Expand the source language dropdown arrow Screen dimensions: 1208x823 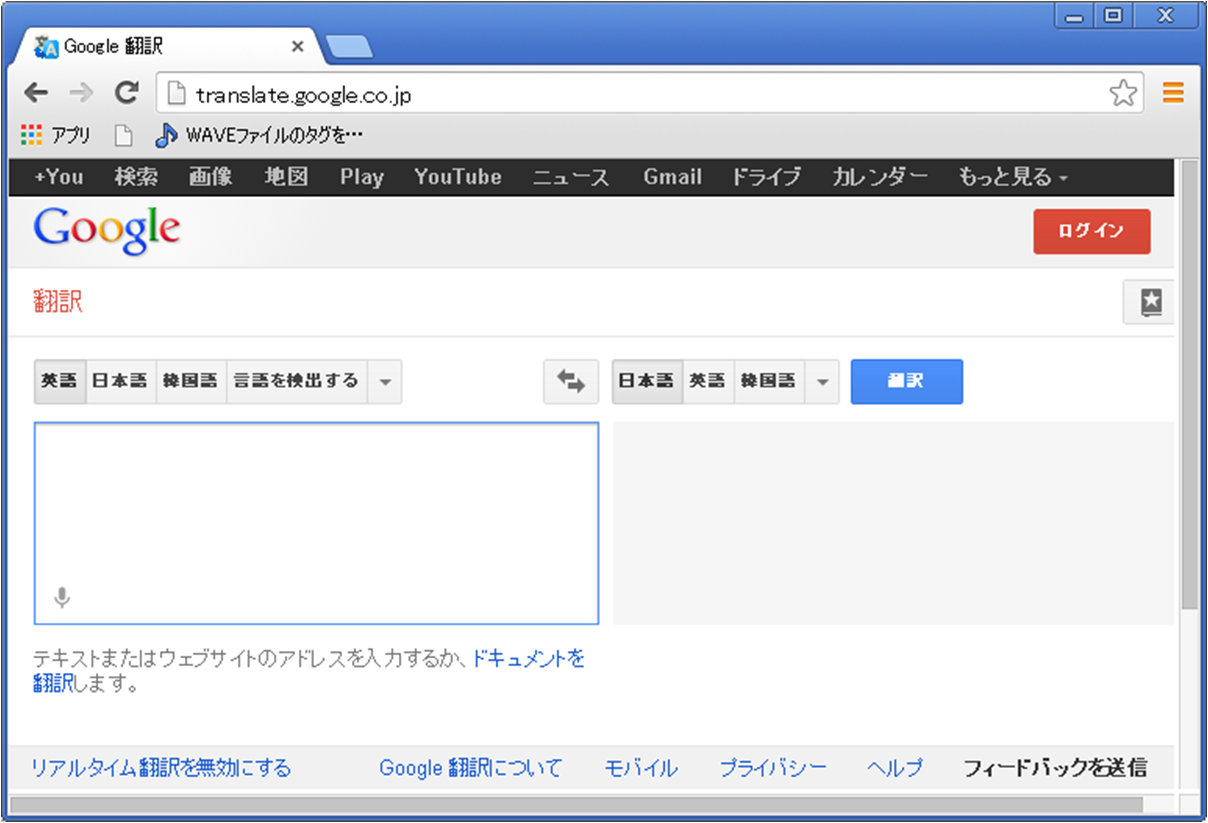point(385,382)
